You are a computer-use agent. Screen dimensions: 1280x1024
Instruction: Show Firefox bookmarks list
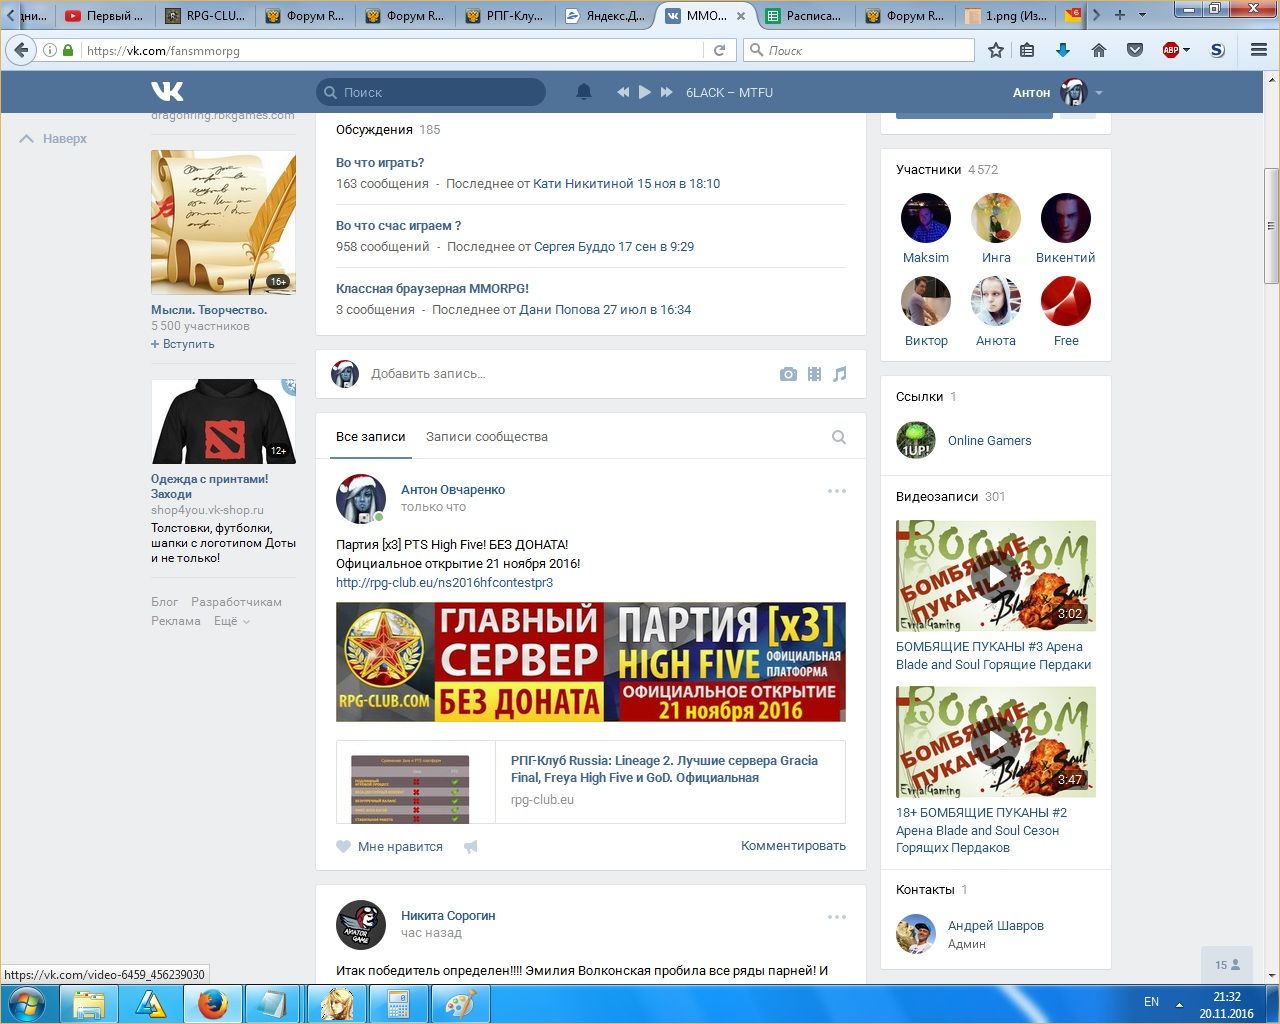pyautogui.click(x=1027, y=50)
